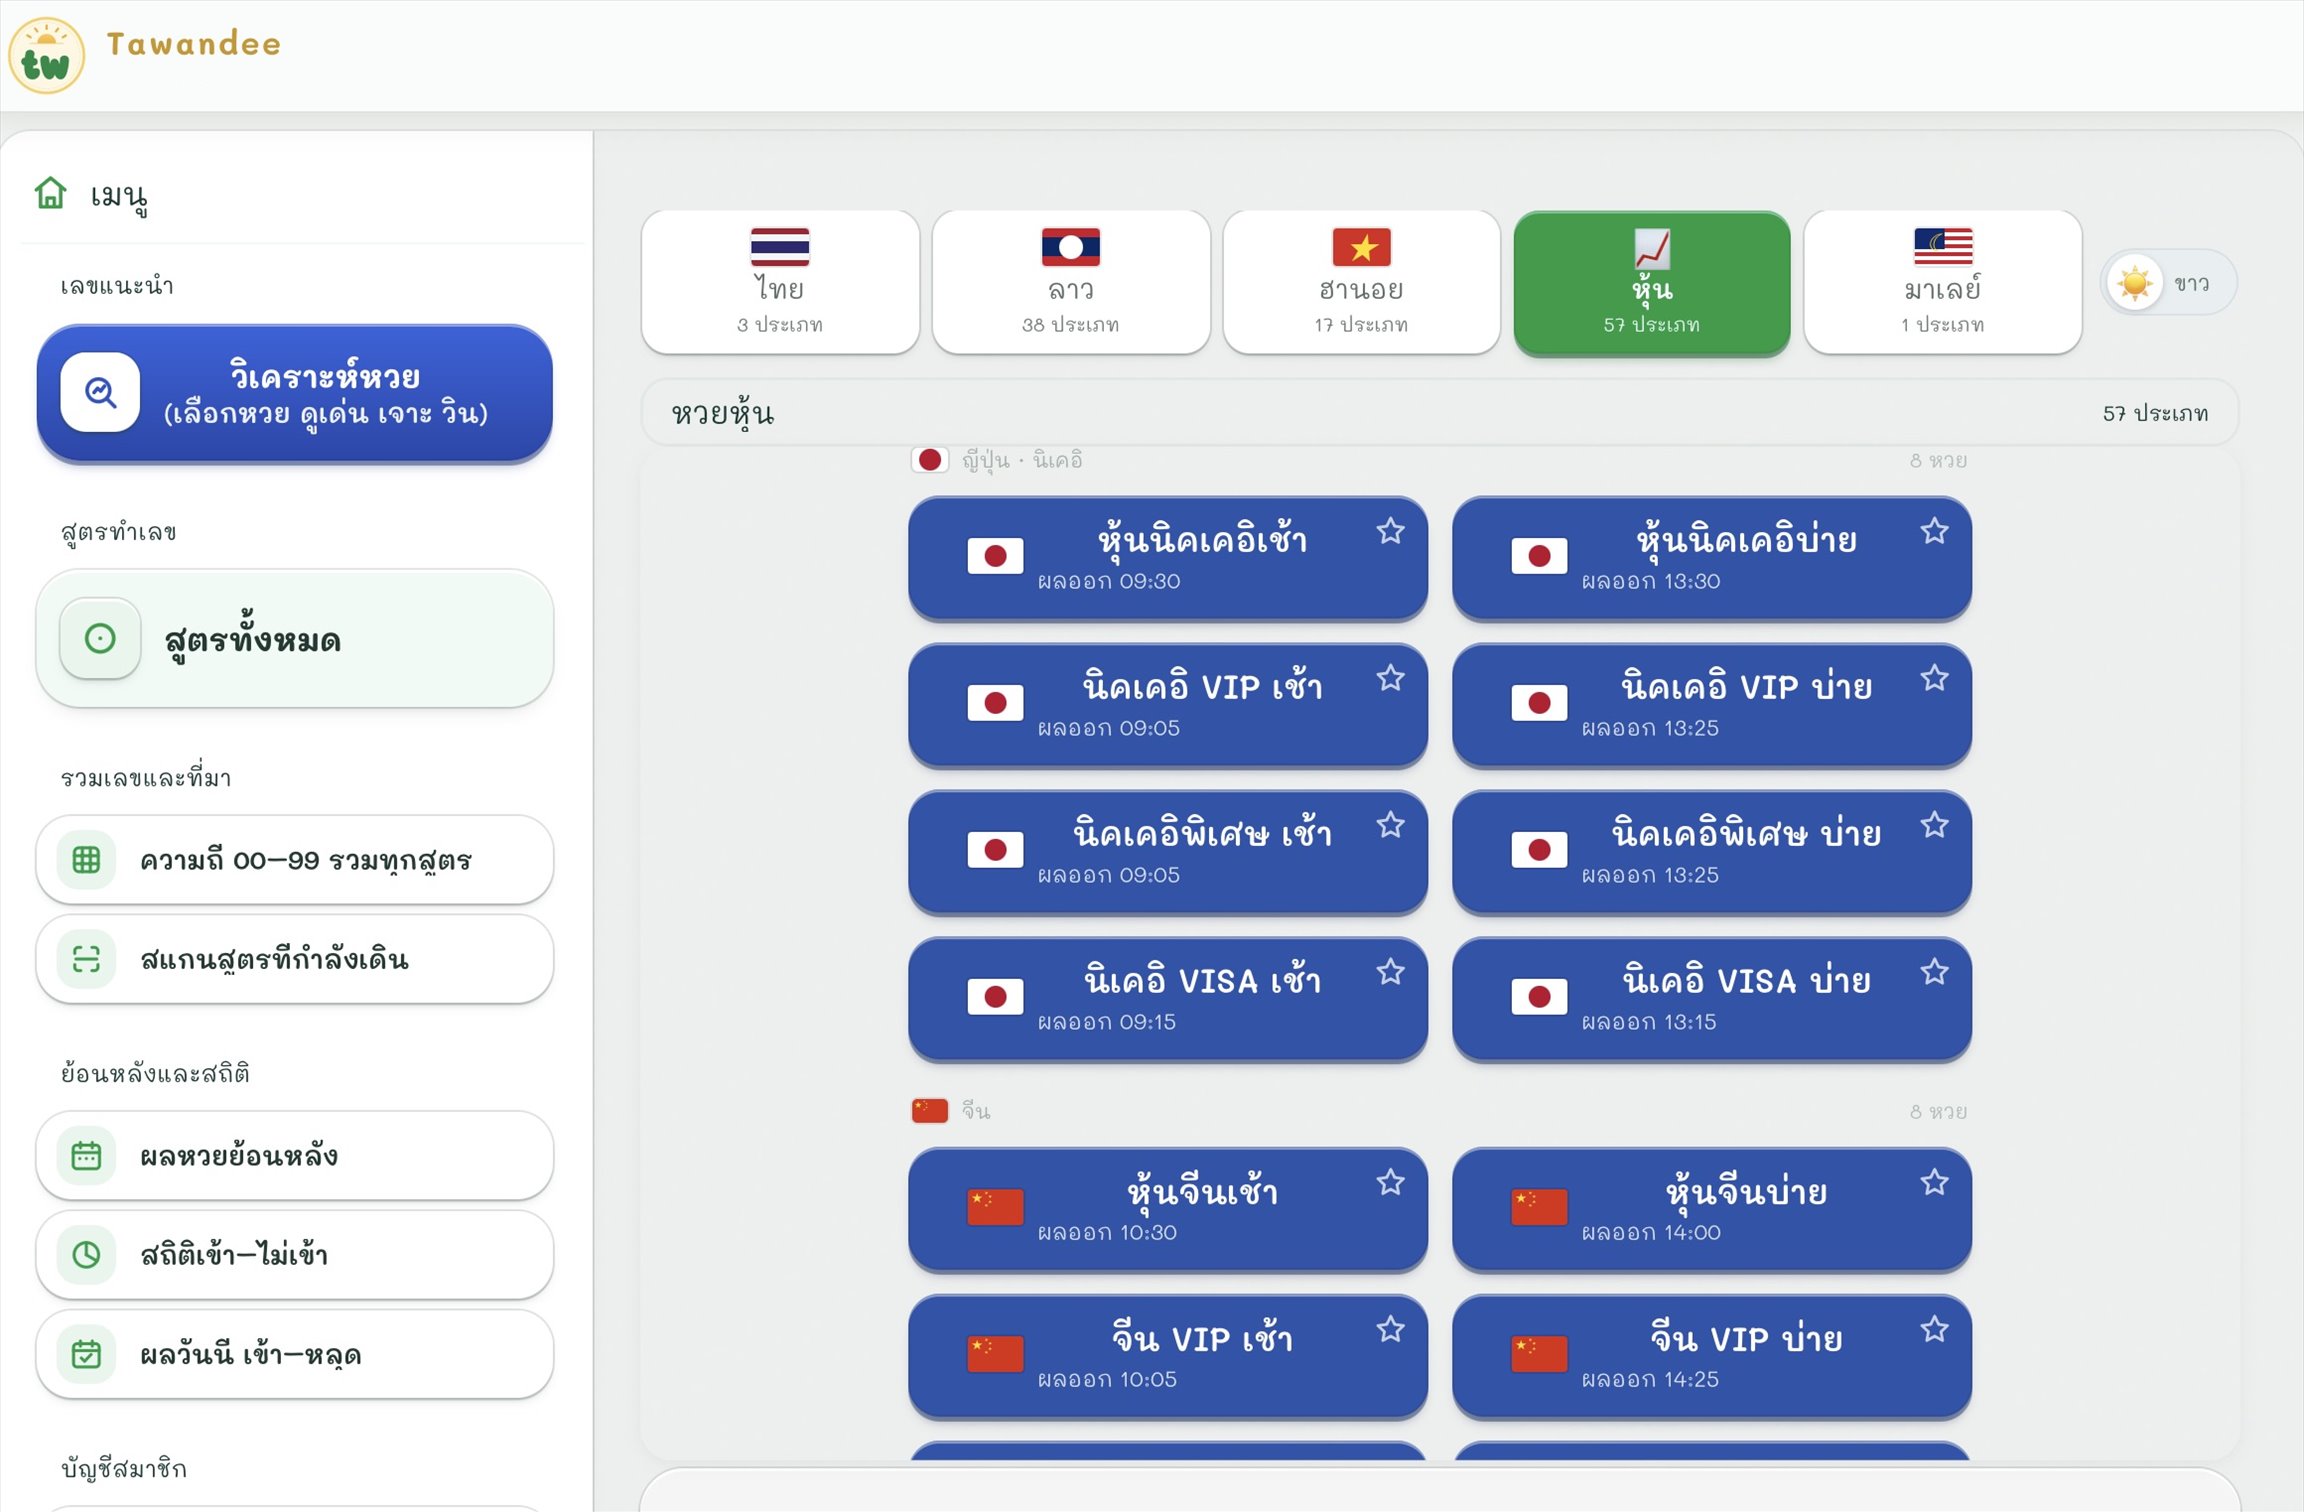Favorite หุ้นจีนเช้า using star icon
Image resolution: width=2304 pixels, height=1512 pixels.
[x=1390, y=1183]
